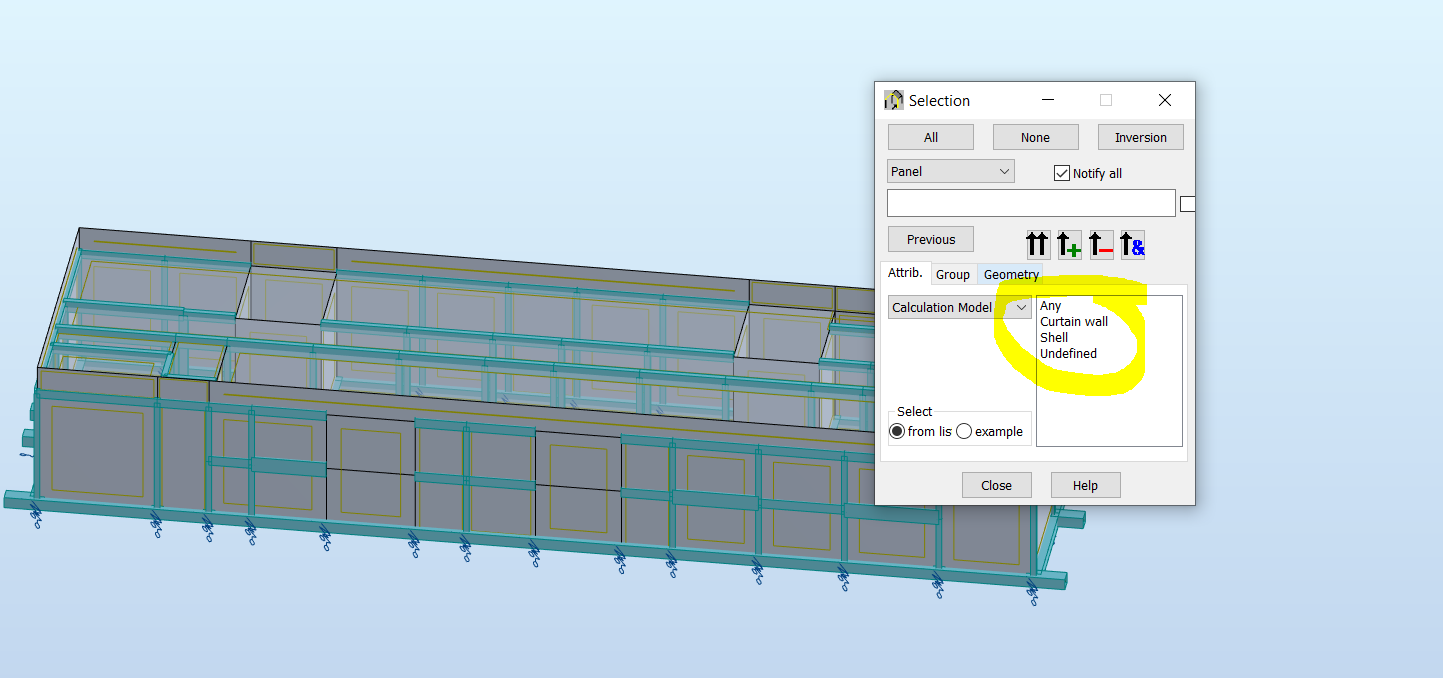Click the Inversion button
1443x678 pixels.
[1140, 136]
